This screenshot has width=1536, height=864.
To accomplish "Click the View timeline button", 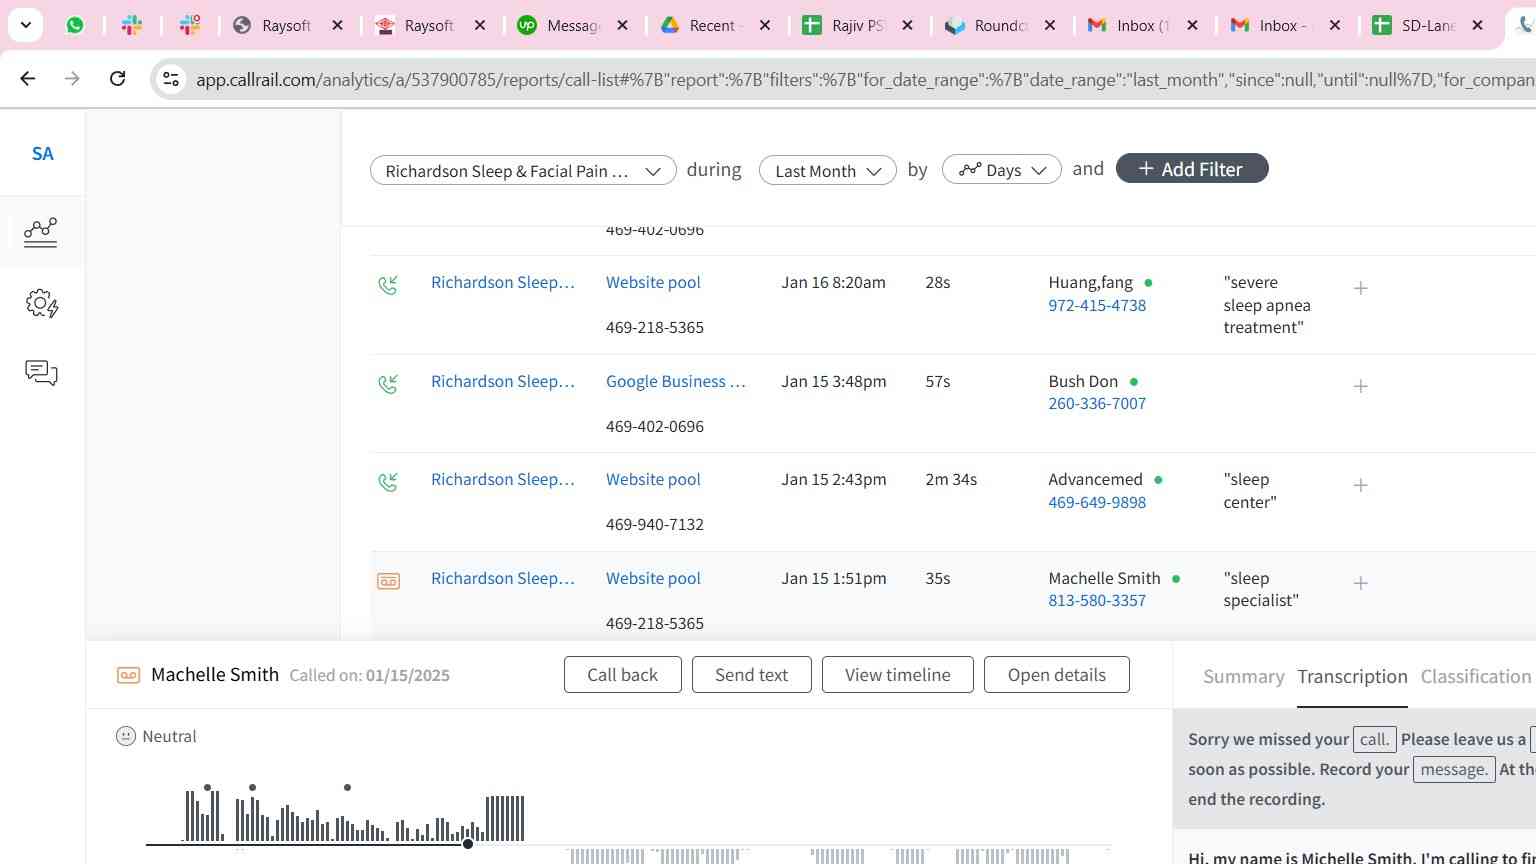I will pos(897,674).
